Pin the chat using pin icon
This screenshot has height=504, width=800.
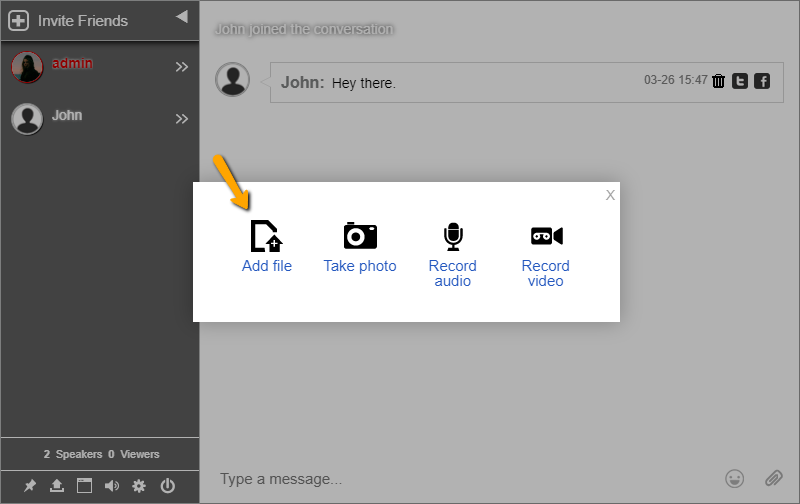point(30,486)
